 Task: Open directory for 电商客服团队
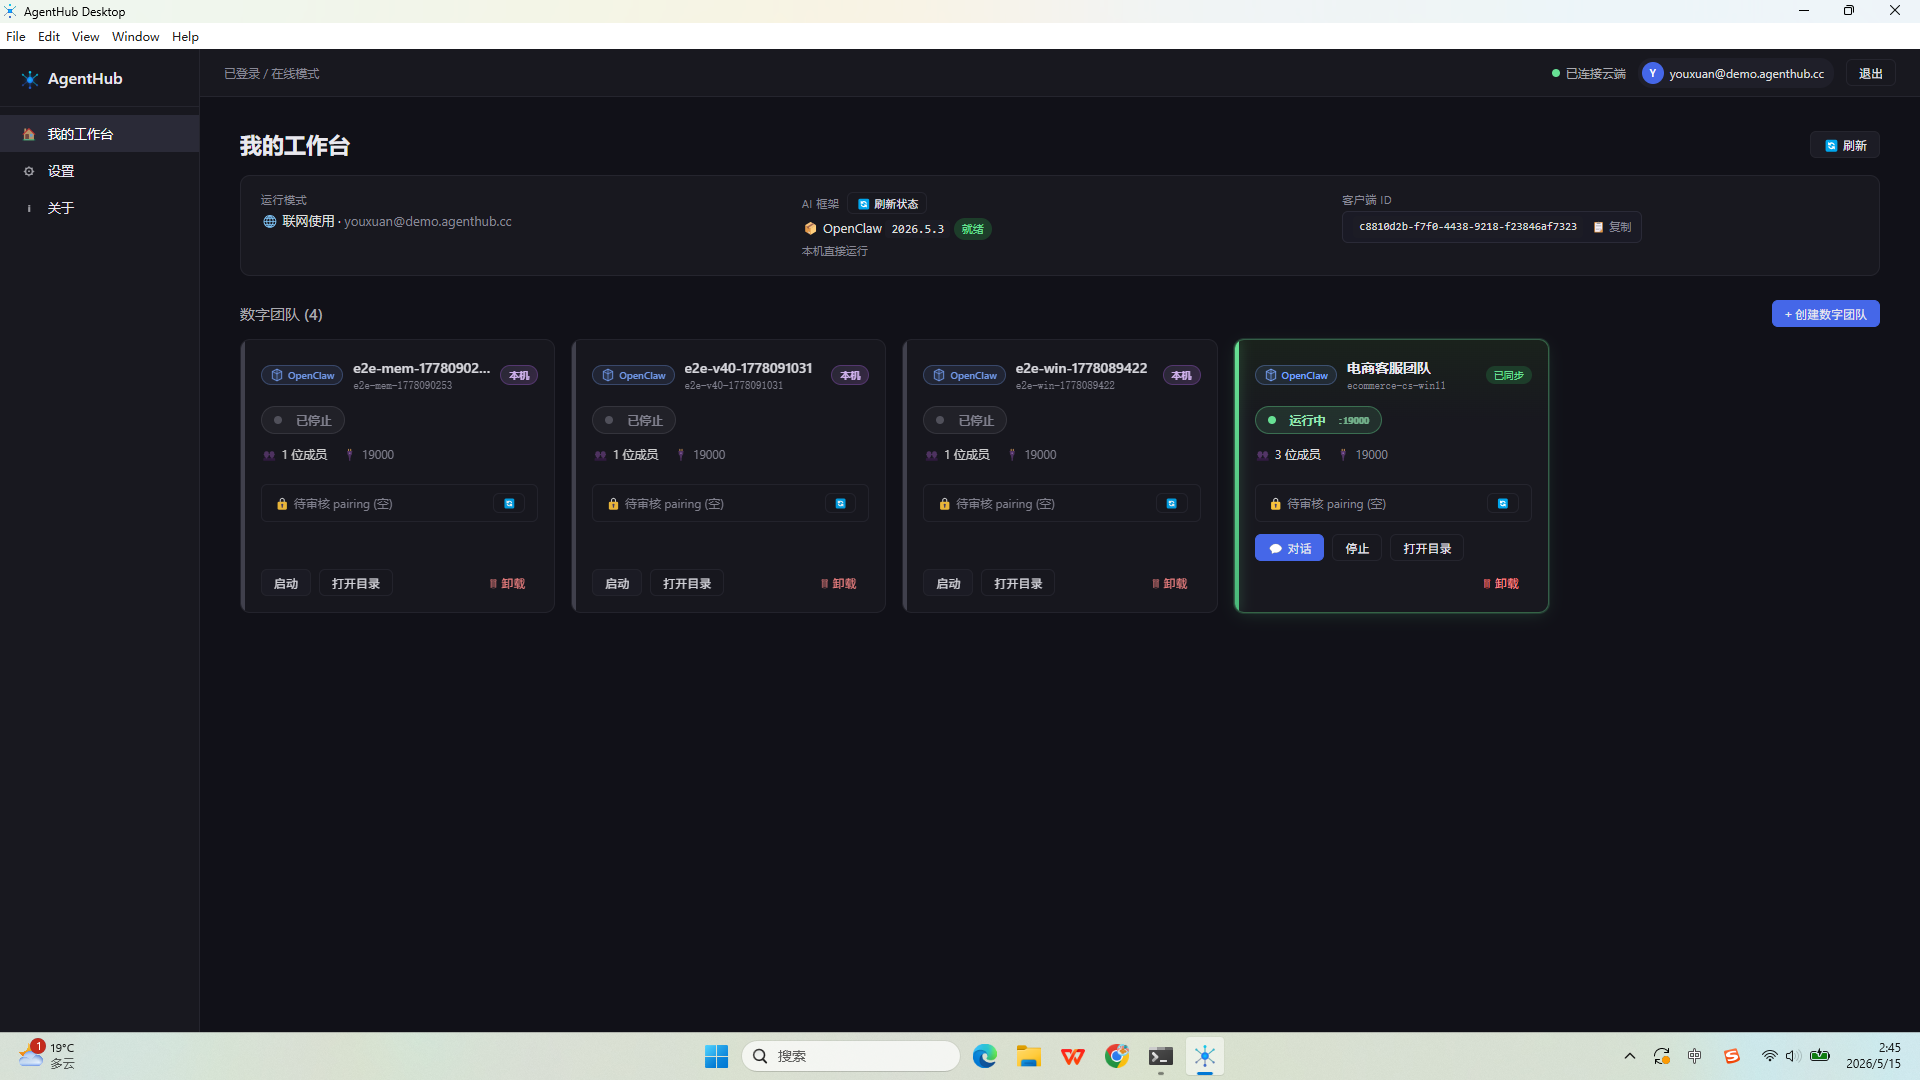coord(1427,548)
